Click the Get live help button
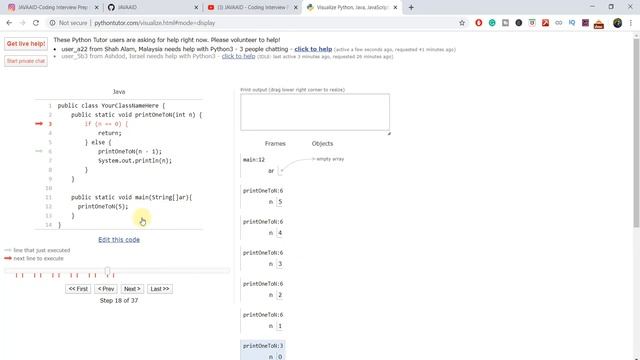Screen dimensions: 640x360 [26, 44]
